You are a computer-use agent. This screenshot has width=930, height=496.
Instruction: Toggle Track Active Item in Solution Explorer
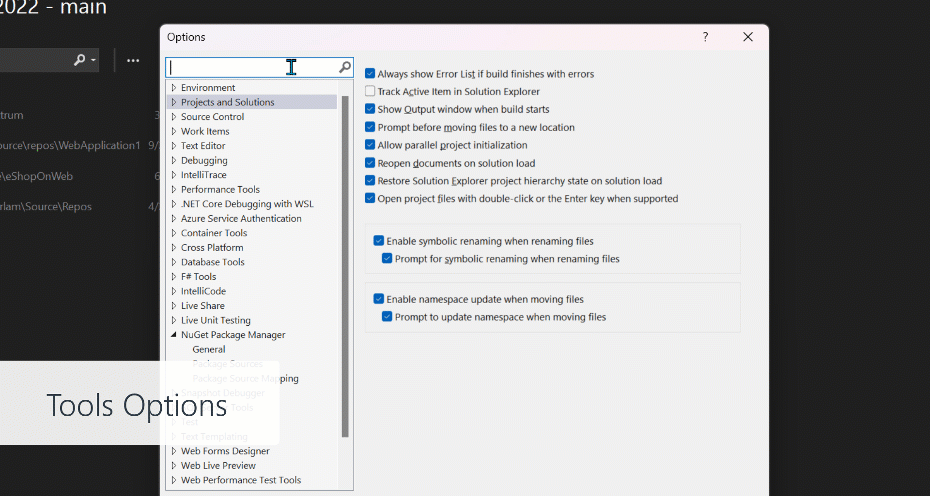click(371, 91)
